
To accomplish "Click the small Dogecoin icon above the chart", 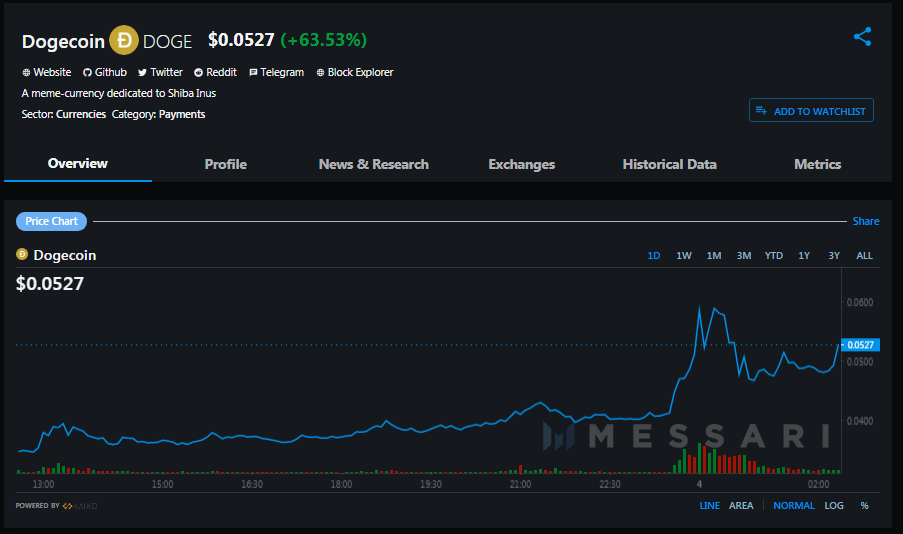I will pyautogui.click(x=22, y=254).
